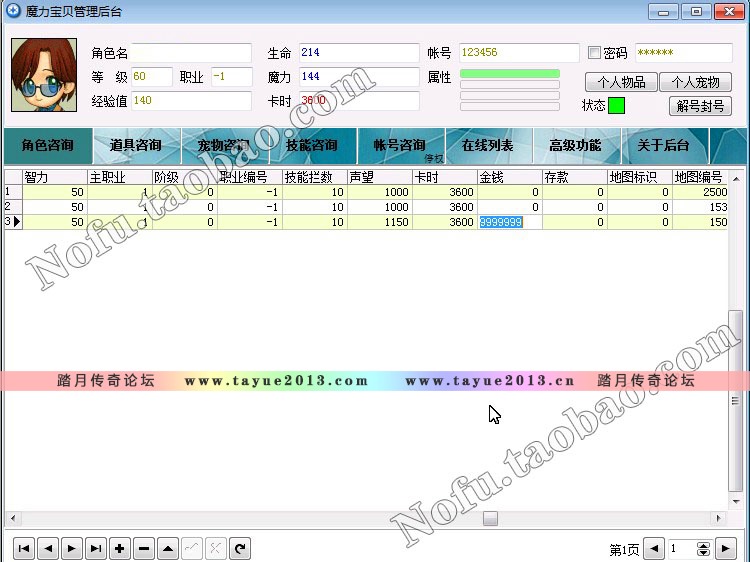
Task: Click the 智力 column header
Action: click(x=55, y=177)
